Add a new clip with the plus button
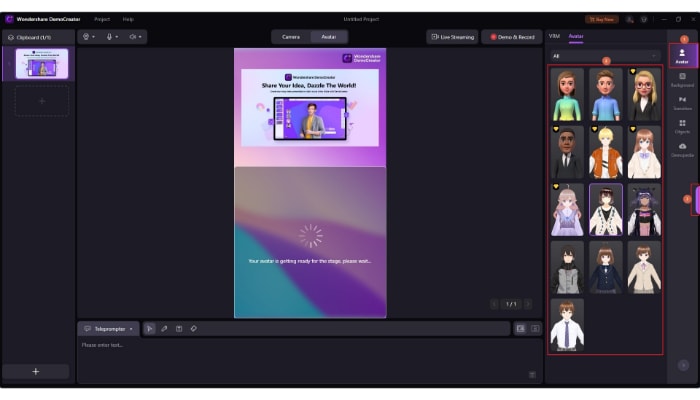The width and height of the screenshot is (700, 400). (36, 371)
